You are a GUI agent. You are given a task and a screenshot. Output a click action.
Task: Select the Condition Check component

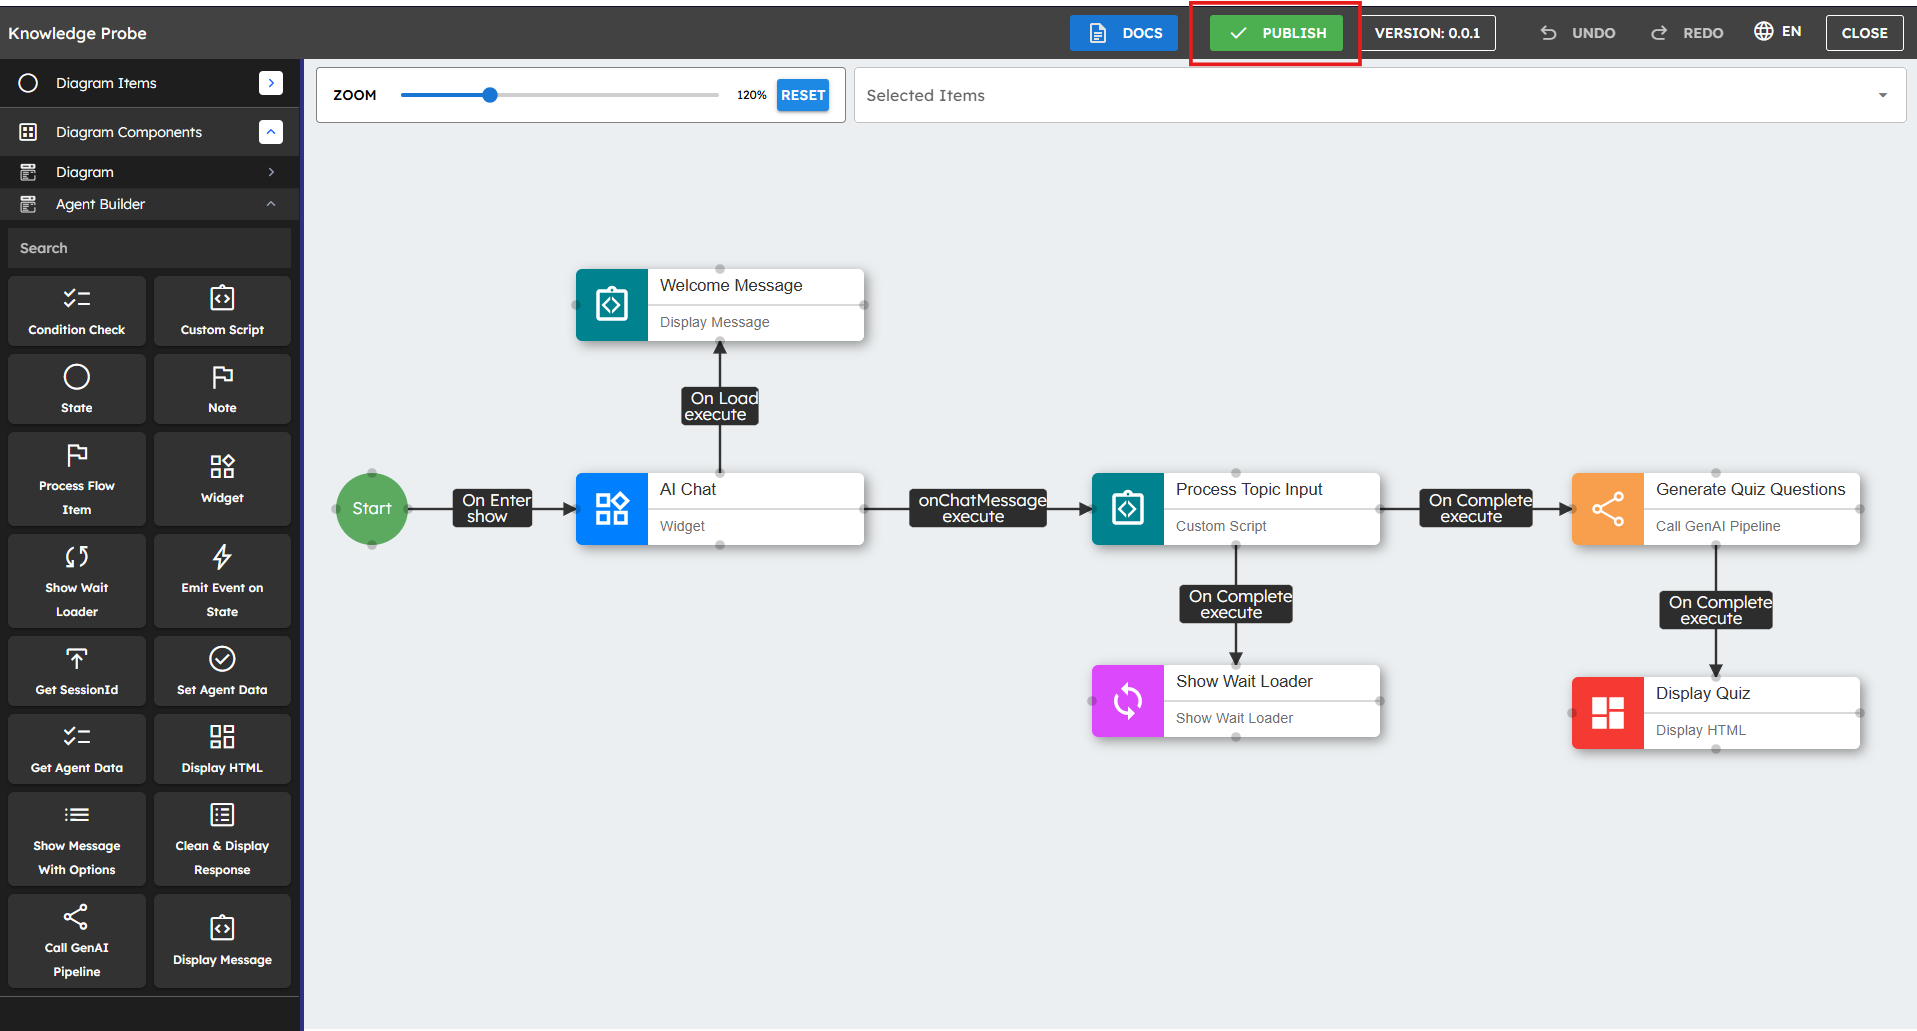pos(77,311)
